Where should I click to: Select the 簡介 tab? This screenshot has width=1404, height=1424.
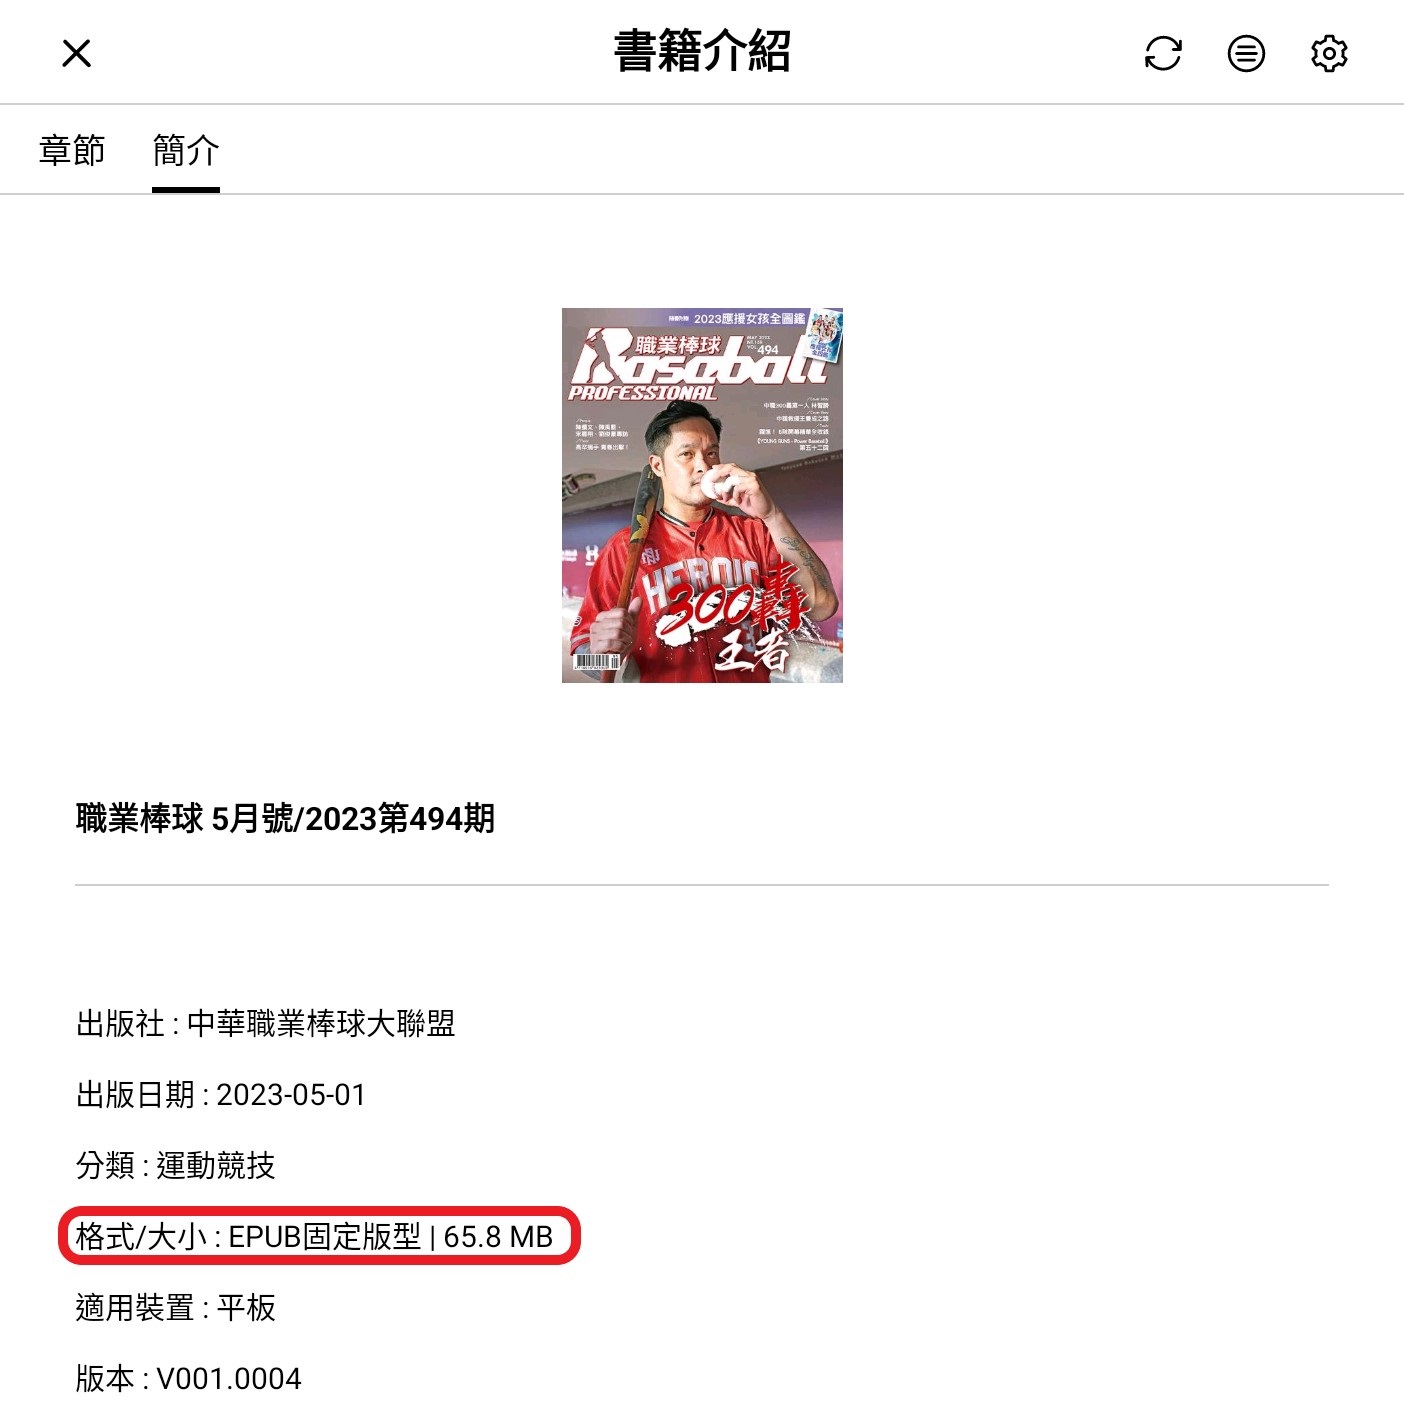(x=186, y=150)
